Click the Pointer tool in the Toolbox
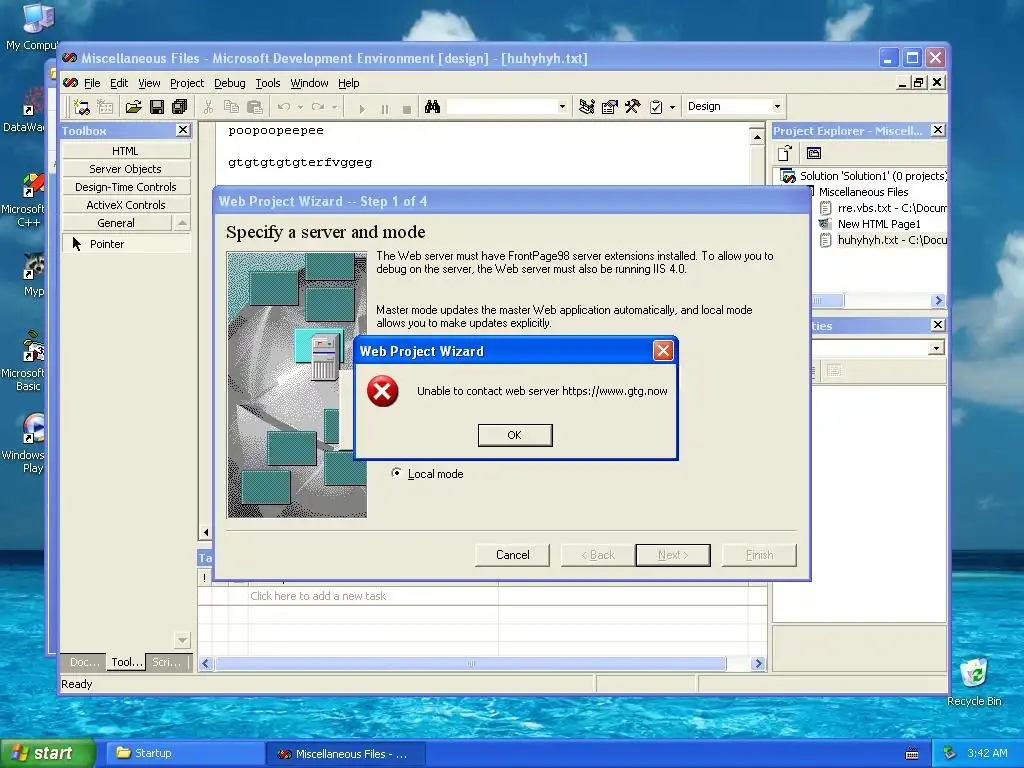This screenshot has height=768, width=1024. pyautogui.click(x=126, y=244)
